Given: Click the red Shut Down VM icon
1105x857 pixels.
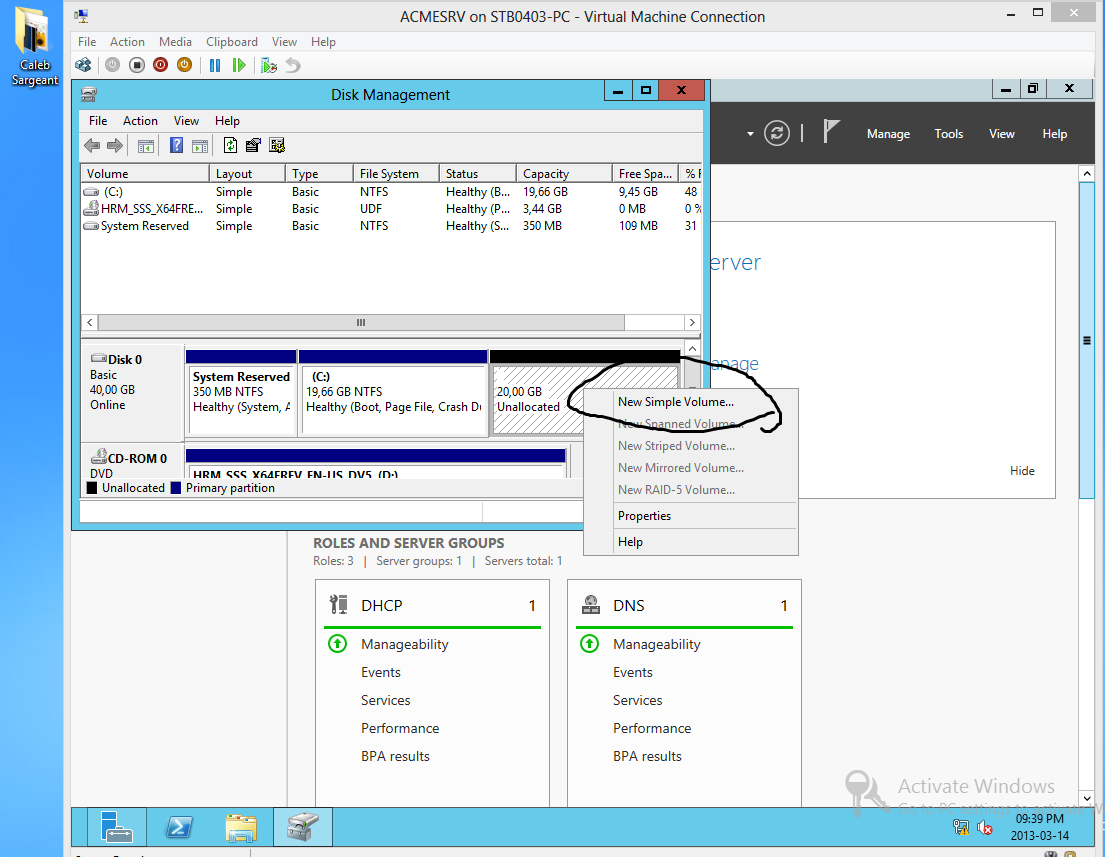Looking at the screenshot, I should tap(161, 66).
